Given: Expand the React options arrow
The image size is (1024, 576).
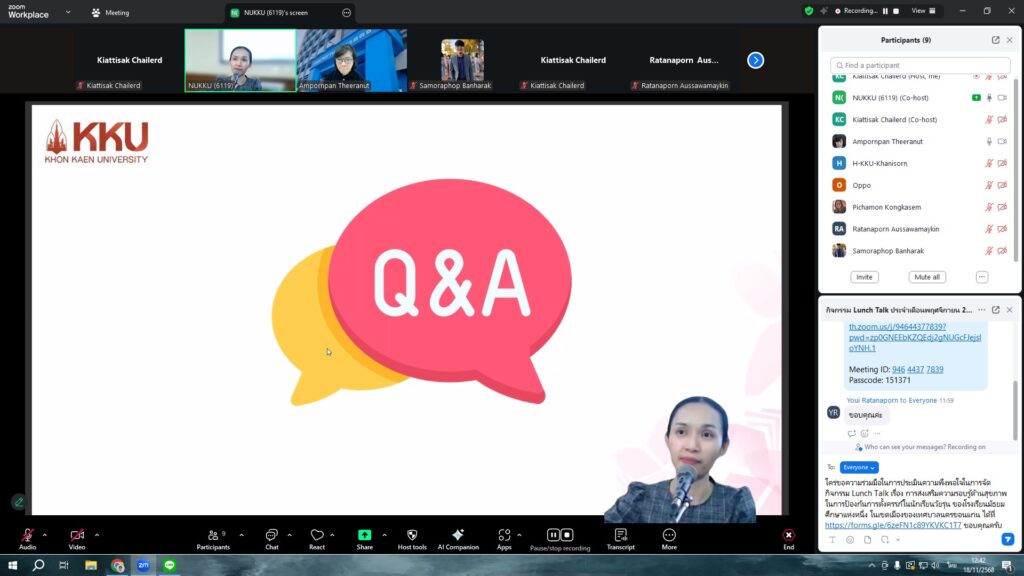Looking at the screenshot, I should click(332, 535).
